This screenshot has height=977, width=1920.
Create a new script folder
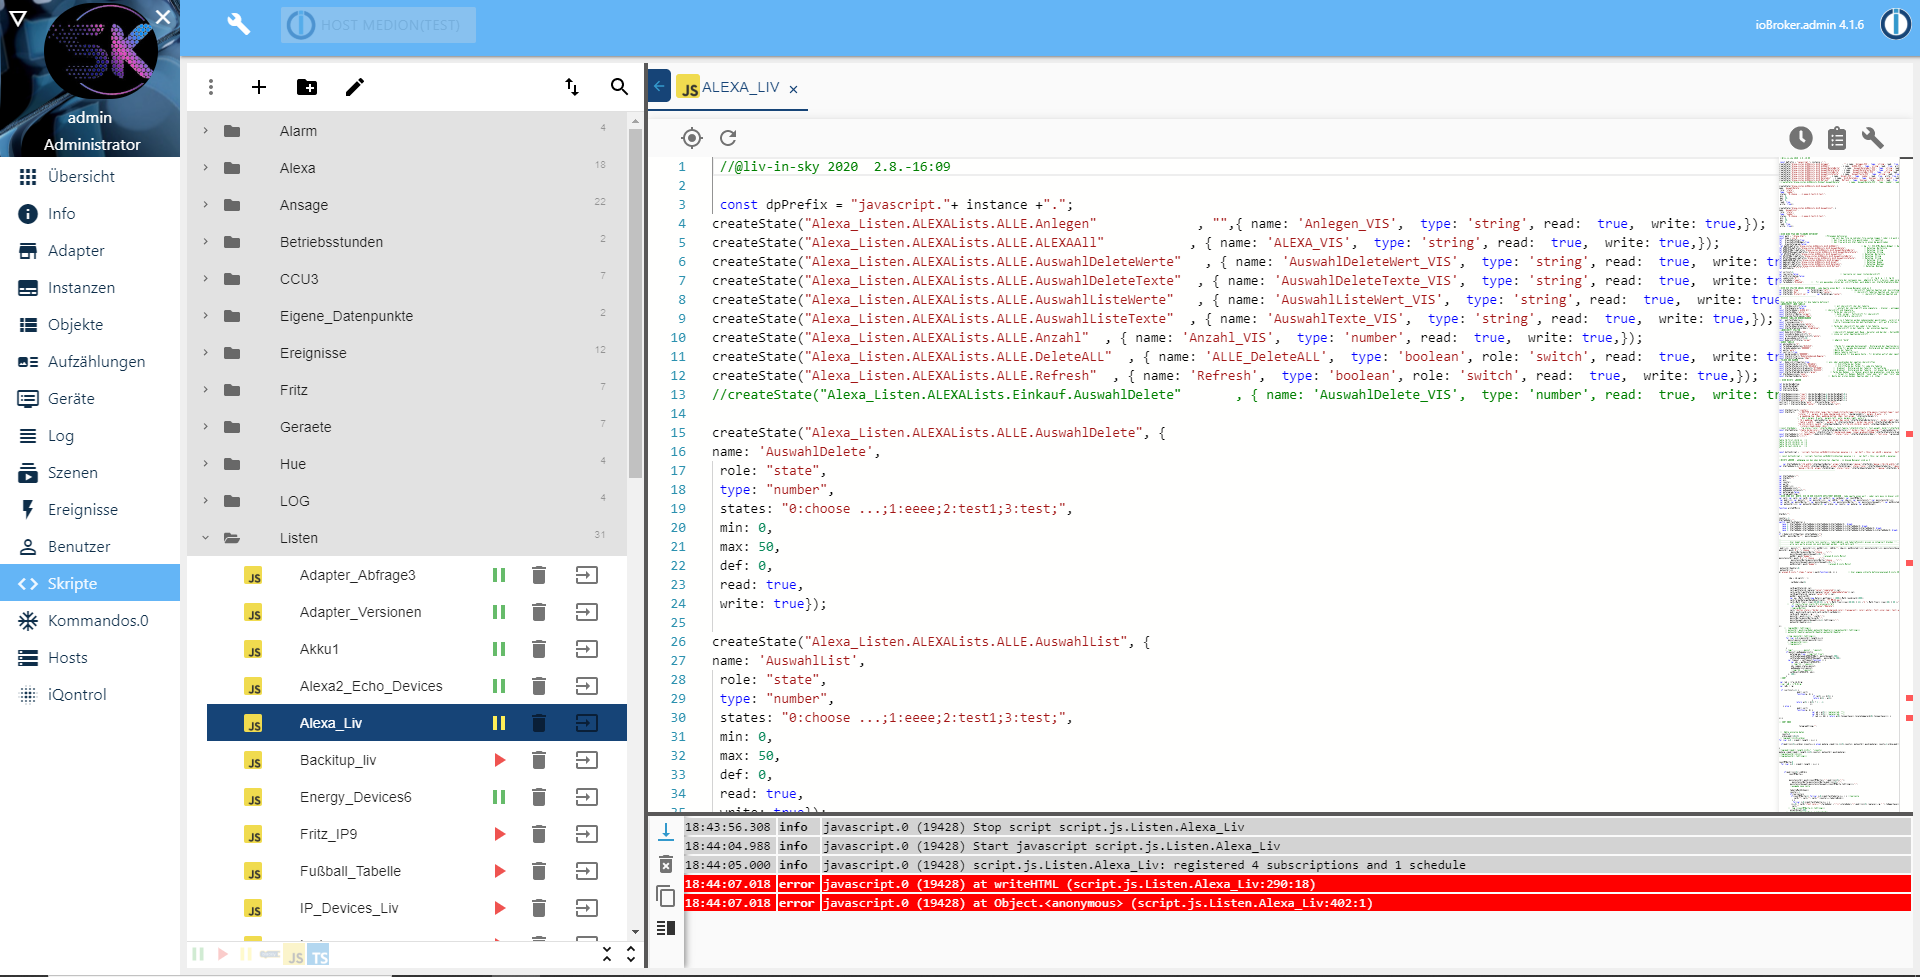point(307,87)
